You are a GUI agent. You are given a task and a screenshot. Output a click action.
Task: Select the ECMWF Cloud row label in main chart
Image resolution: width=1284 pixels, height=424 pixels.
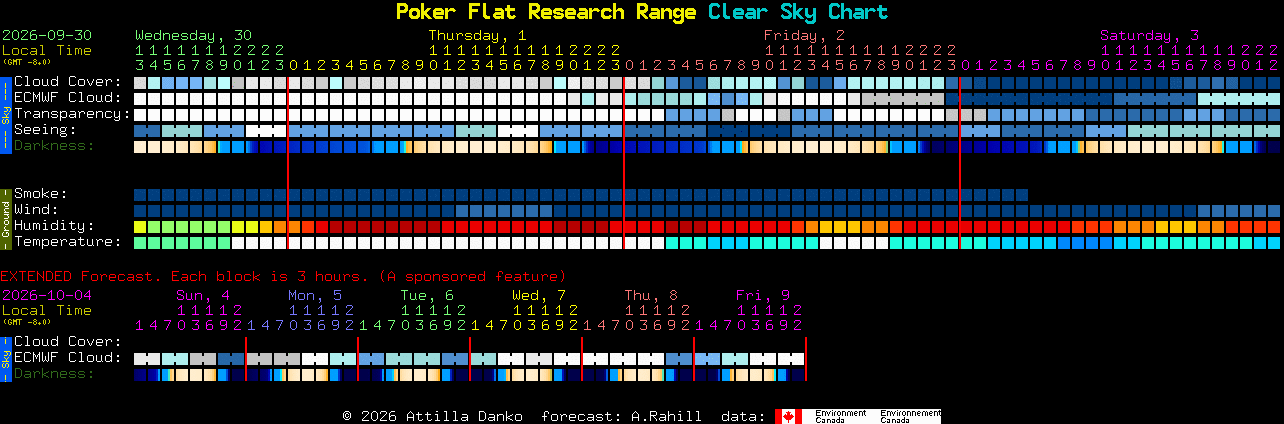pos(68,98)
